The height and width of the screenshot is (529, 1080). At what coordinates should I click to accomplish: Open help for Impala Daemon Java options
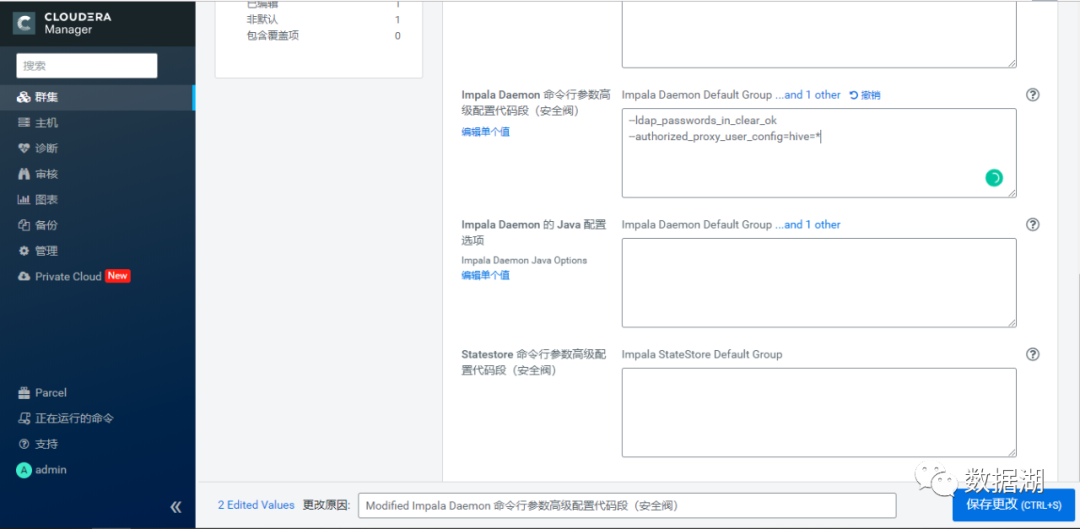coord(1032,225)
